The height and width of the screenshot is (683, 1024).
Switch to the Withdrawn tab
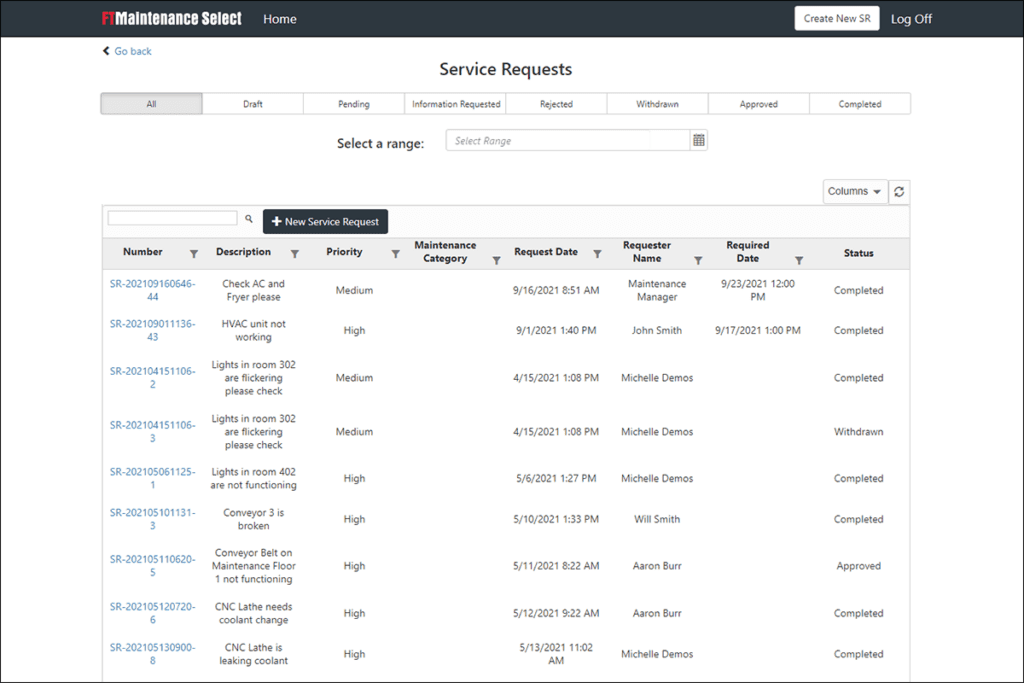[658, 104]
